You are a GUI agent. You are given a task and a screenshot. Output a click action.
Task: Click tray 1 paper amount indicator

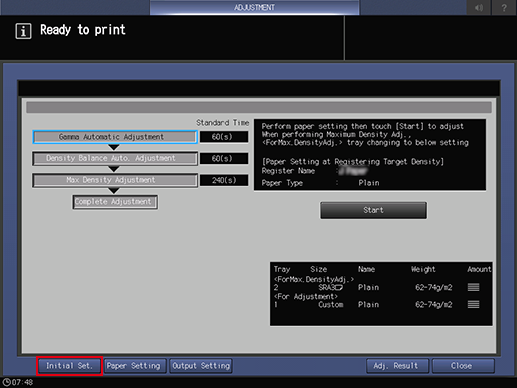pyautogui.click(x=473, y=304)
